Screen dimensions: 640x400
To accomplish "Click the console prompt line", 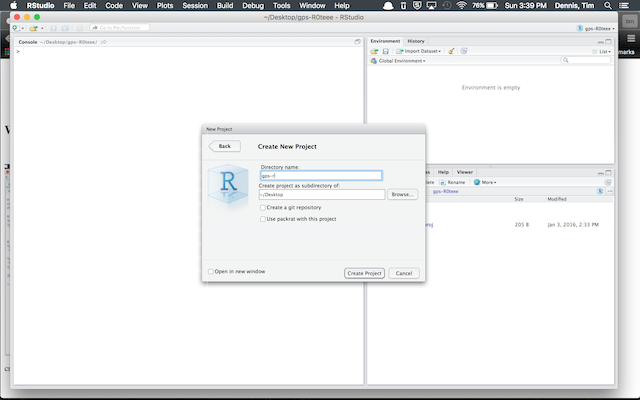I will coord(188,51).
